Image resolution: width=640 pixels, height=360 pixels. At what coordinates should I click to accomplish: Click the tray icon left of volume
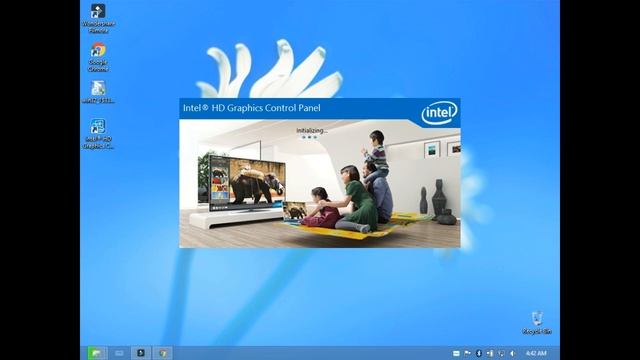501,353
